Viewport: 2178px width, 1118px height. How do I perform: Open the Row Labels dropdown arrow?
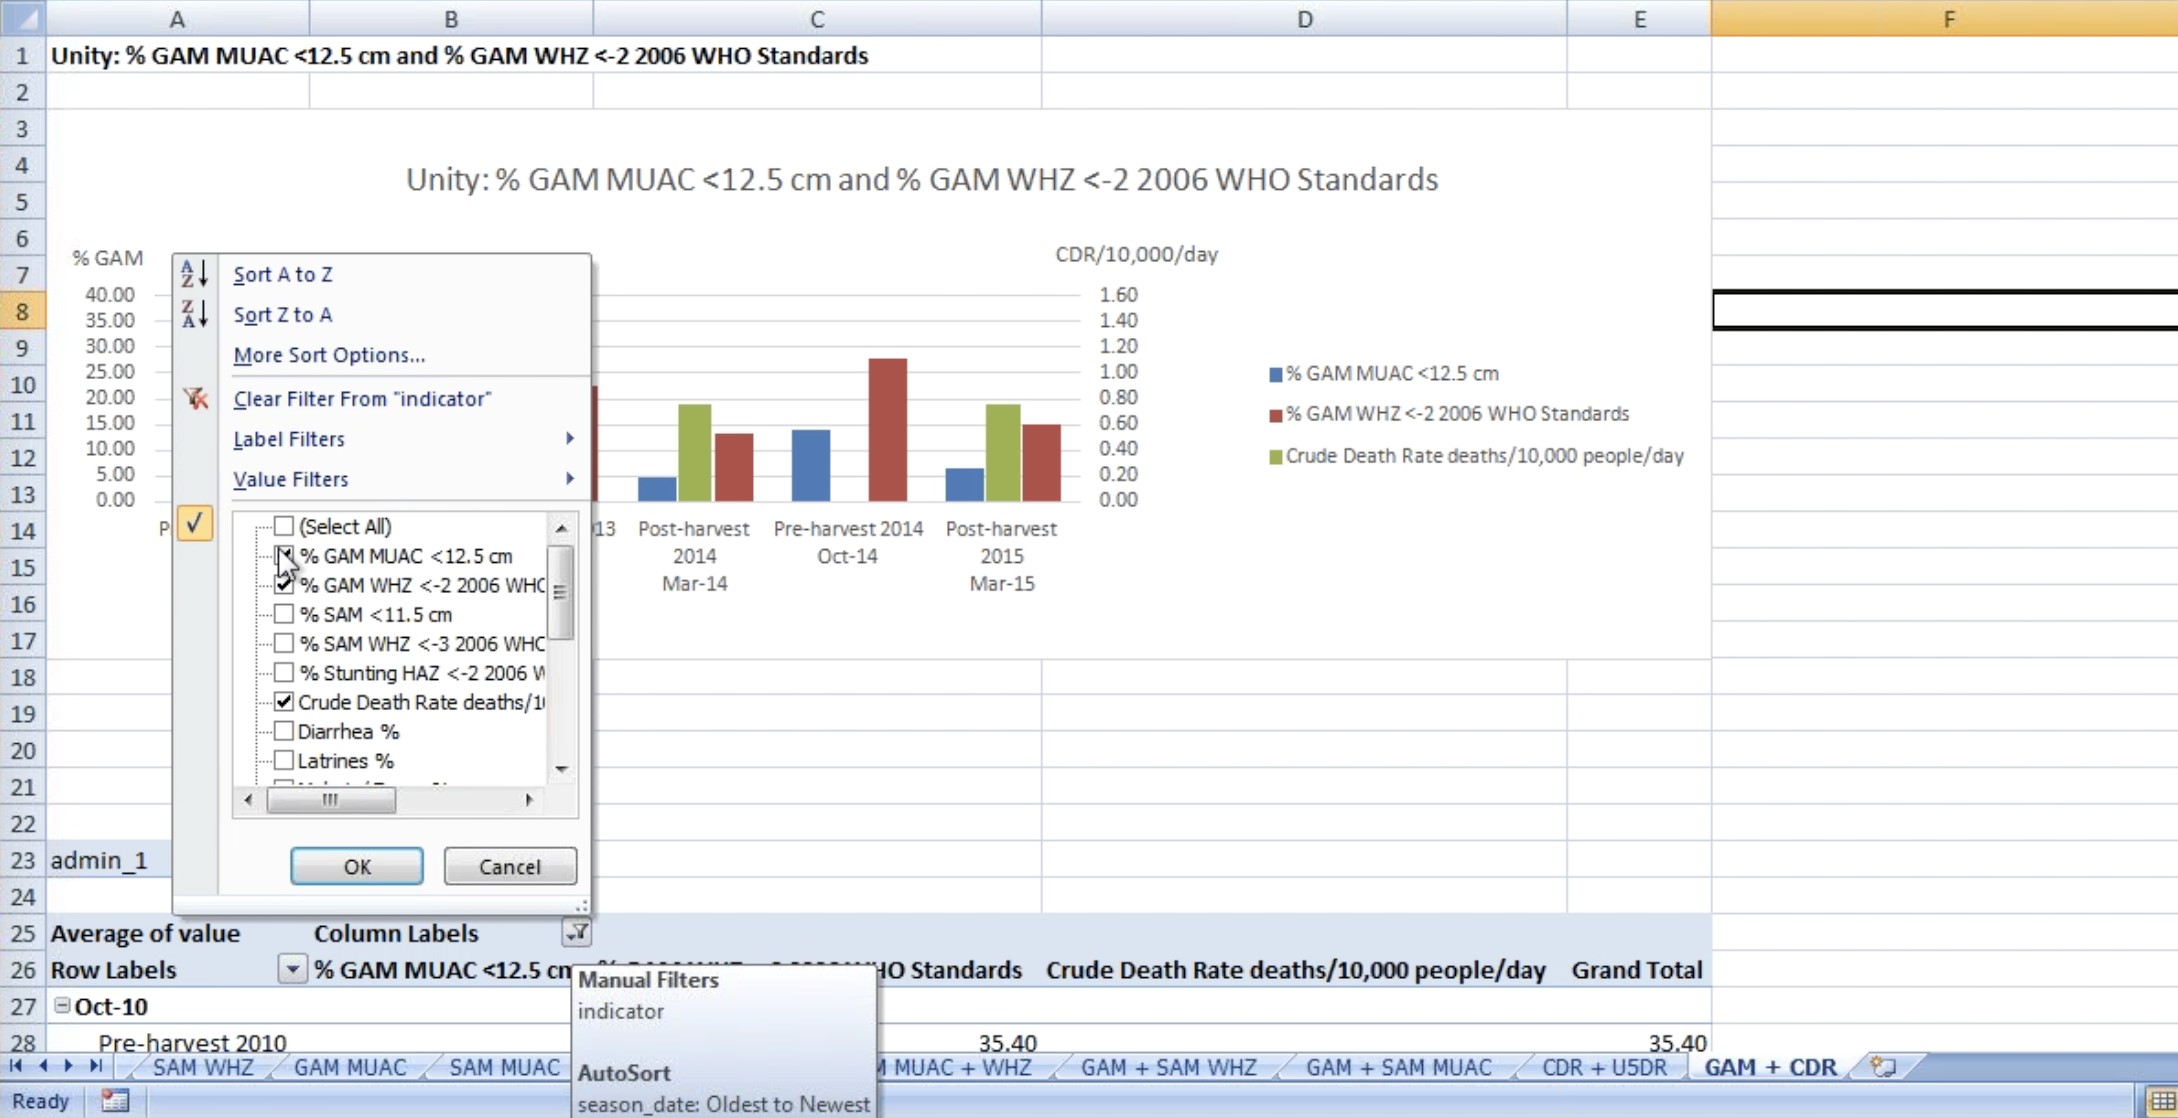291,969
